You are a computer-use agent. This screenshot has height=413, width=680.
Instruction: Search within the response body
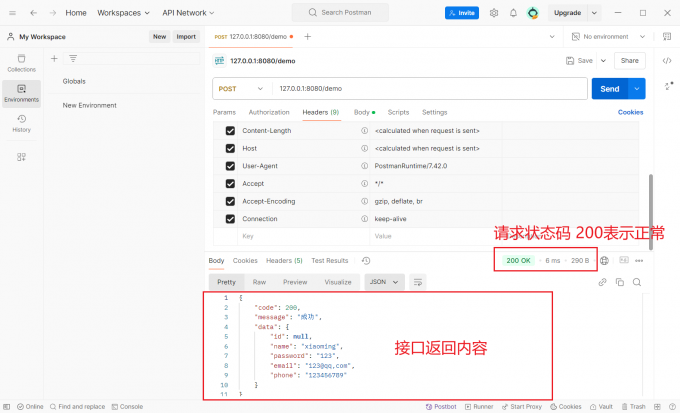(637, 282)
